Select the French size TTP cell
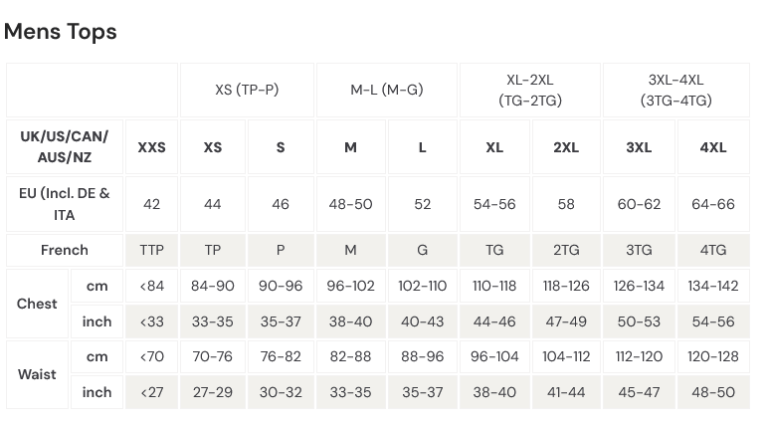Image resolution: width=768 pixels, height=426 pixels. click(x=152, y=250)
